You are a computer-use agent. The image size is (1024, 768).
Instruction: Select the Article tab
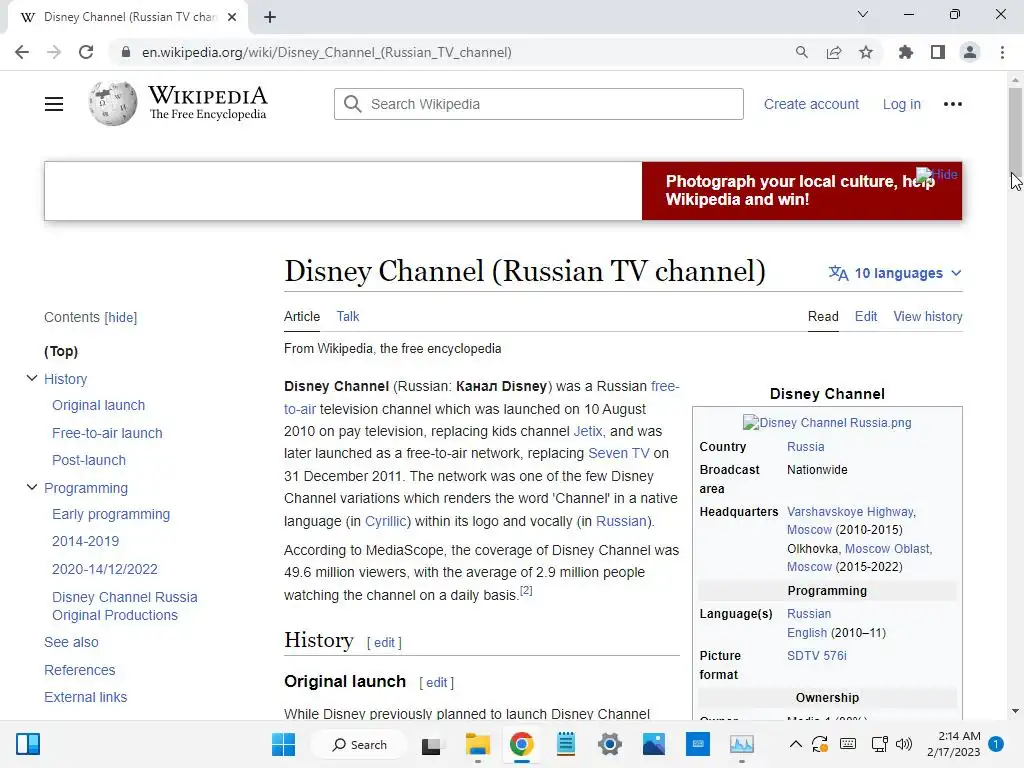tap(302, 316)
